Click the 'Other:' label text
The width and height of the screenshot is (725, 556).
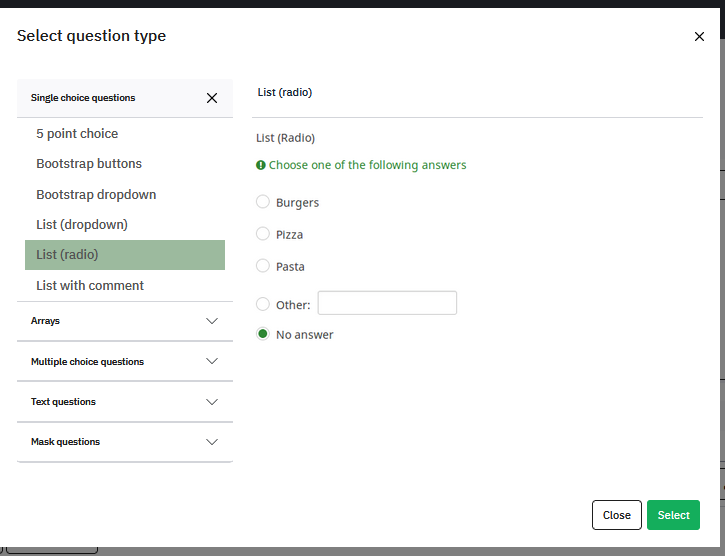(x=293, y=305)
